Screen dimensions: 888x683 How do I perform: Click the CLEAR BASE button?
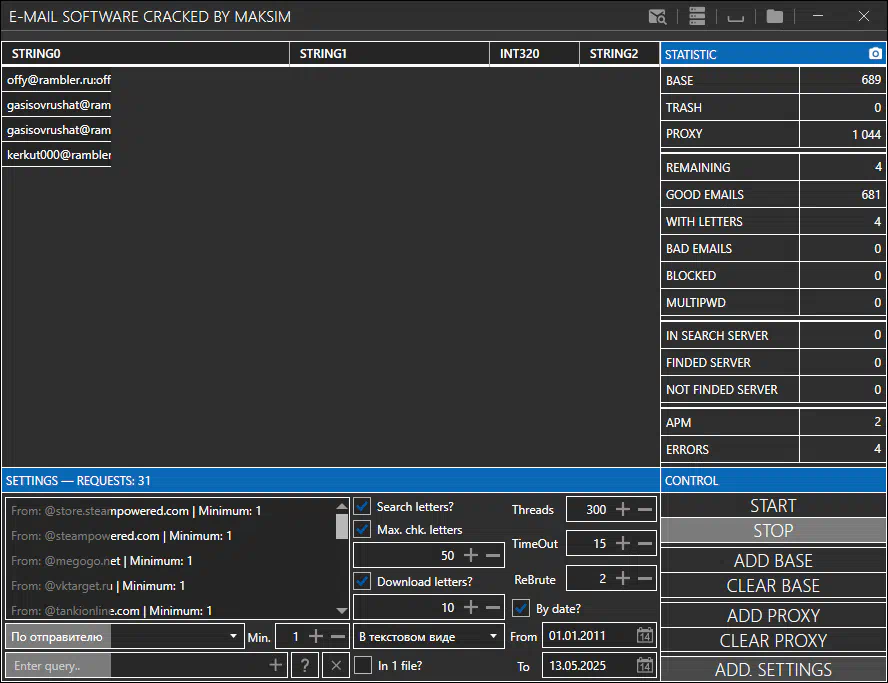[x=773, y=585]
